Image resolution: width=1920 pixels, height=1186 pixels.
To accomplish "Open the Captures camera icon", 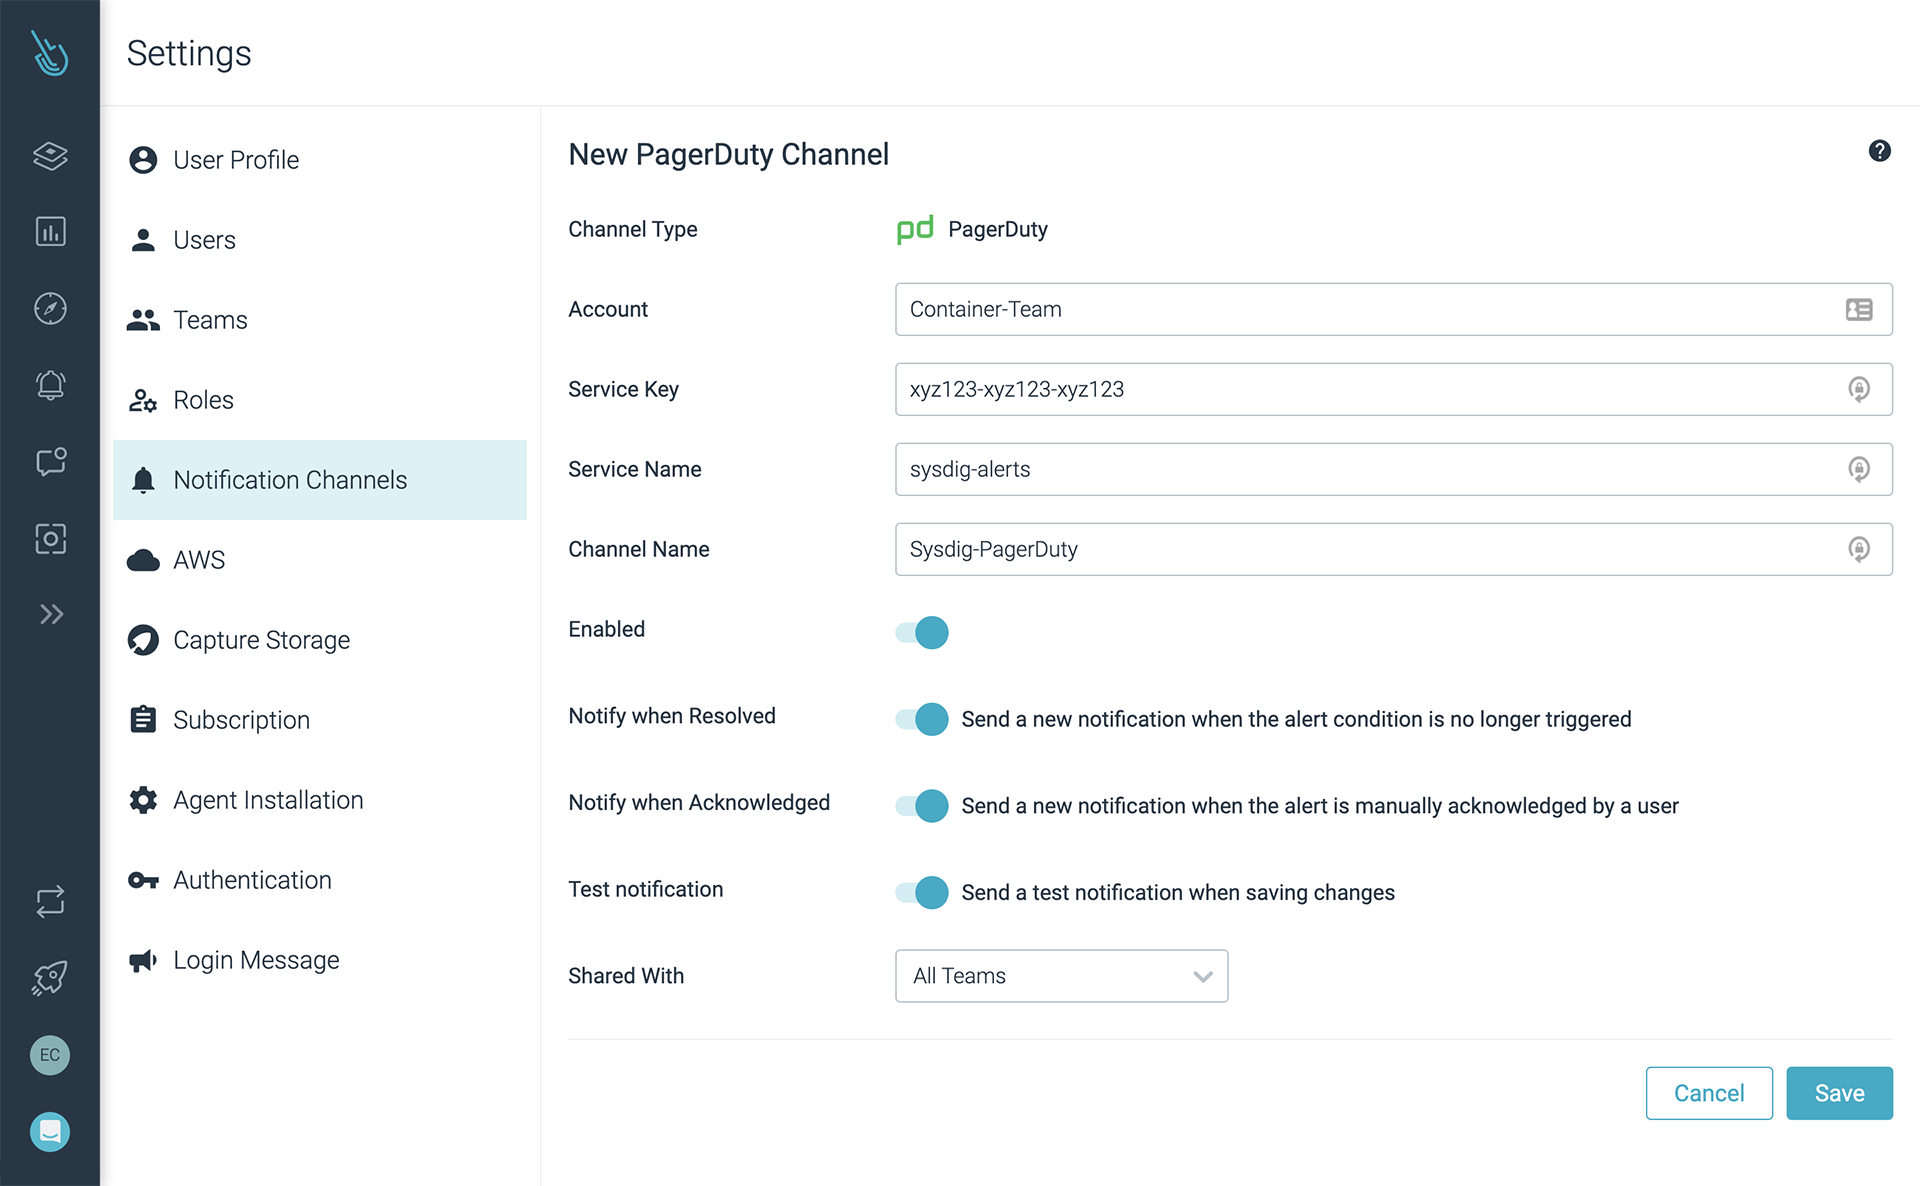I will [50, 538].
